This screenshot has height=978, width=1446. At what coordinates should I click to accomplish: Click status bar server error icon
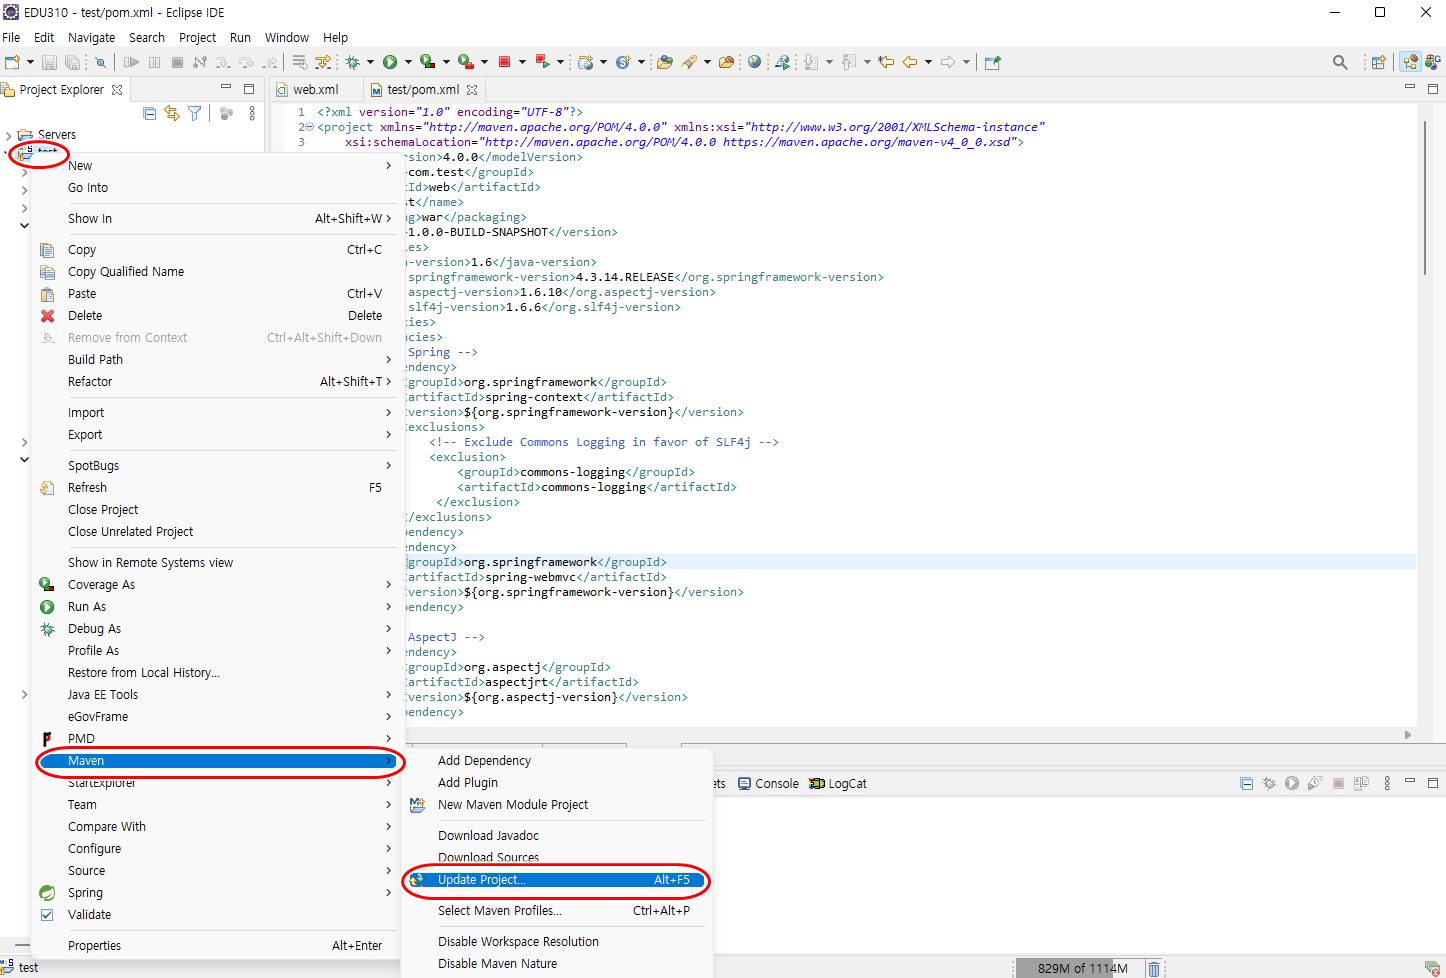coord(1432,968)
